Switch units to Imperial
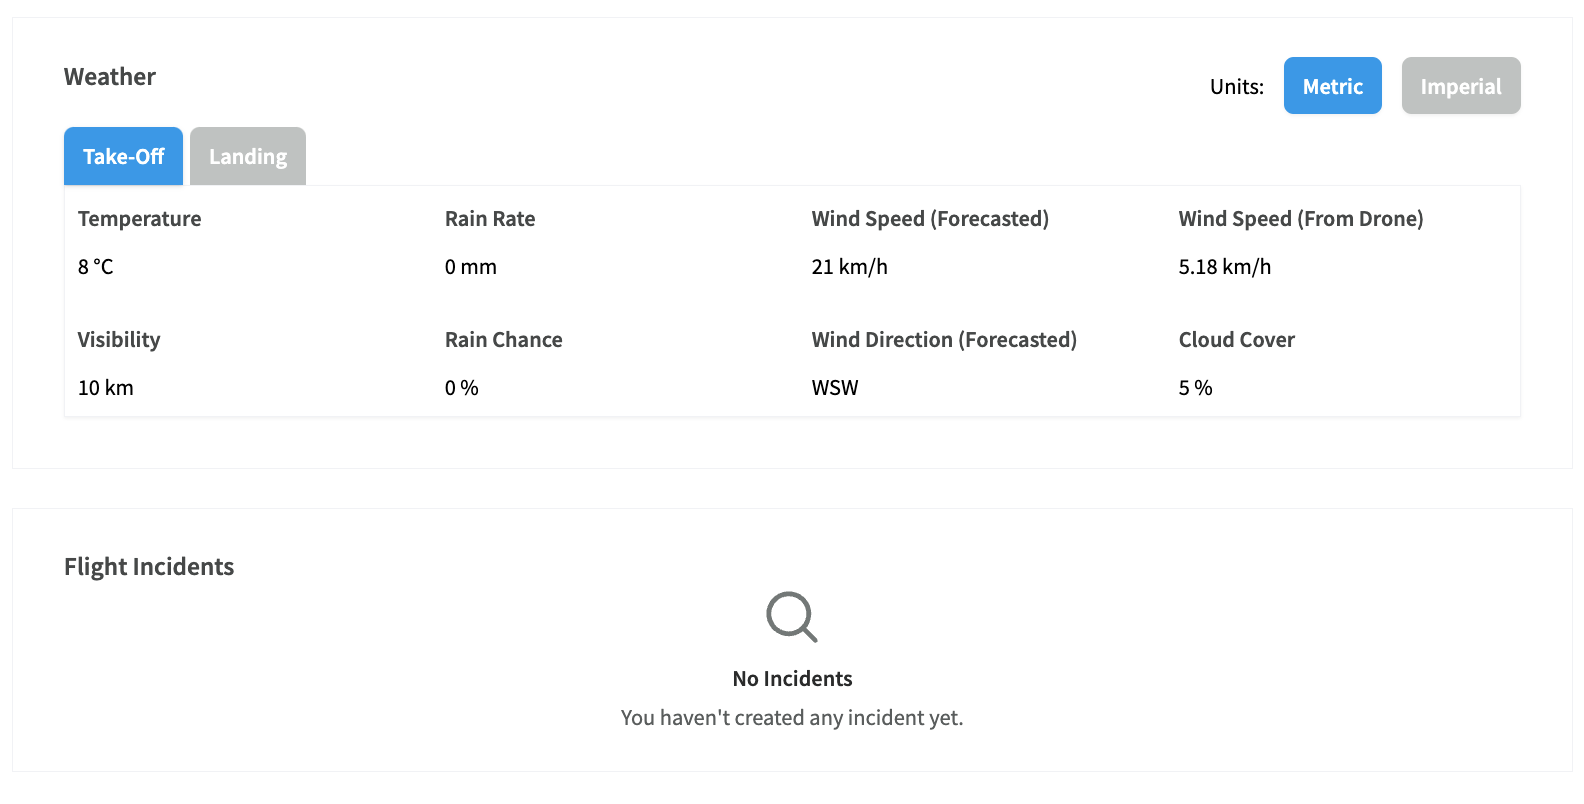The width and height of the screenshot is (1584, 804). 1460,86
